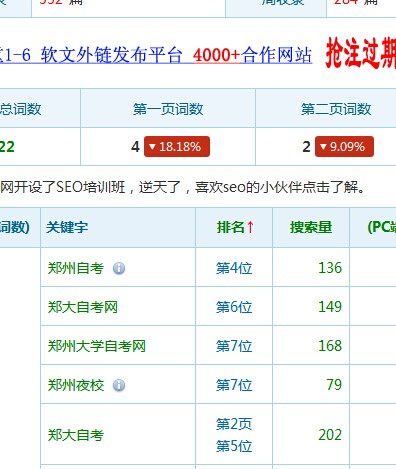This screenshot has height=469, width=396.
Task: Click 第6位 ranking for 郑大自考网
Action: pos(234,307)
